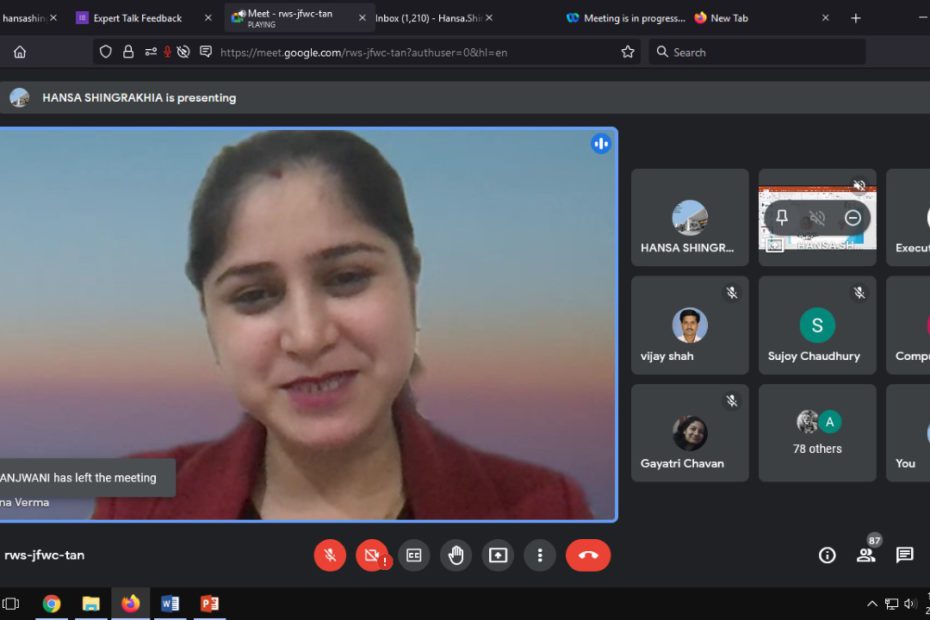Turn on the camera button
This screenshot has width=930, height=620.
(372, 555)
